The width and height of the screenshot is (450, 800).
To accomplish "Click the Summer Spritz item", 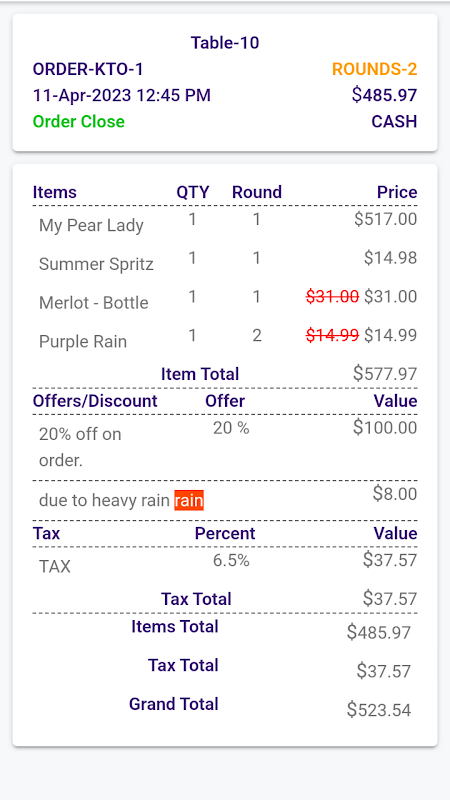I will click(x=96, y=264).
